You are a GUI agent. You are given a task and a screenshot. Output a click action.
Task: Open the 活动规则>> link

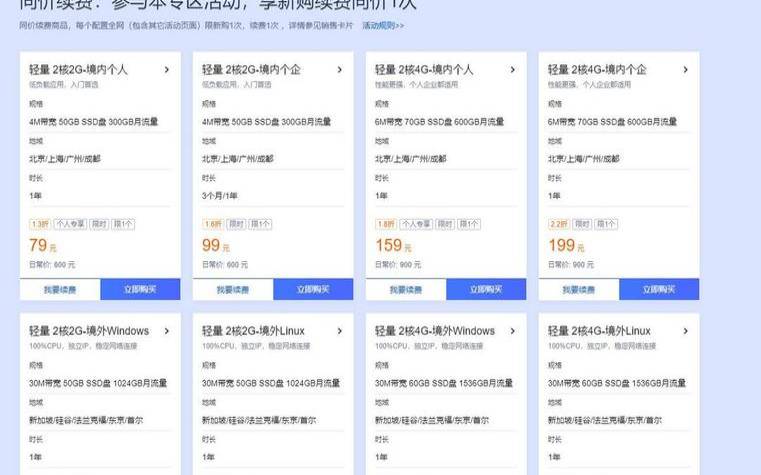click(x=382, y=24)
